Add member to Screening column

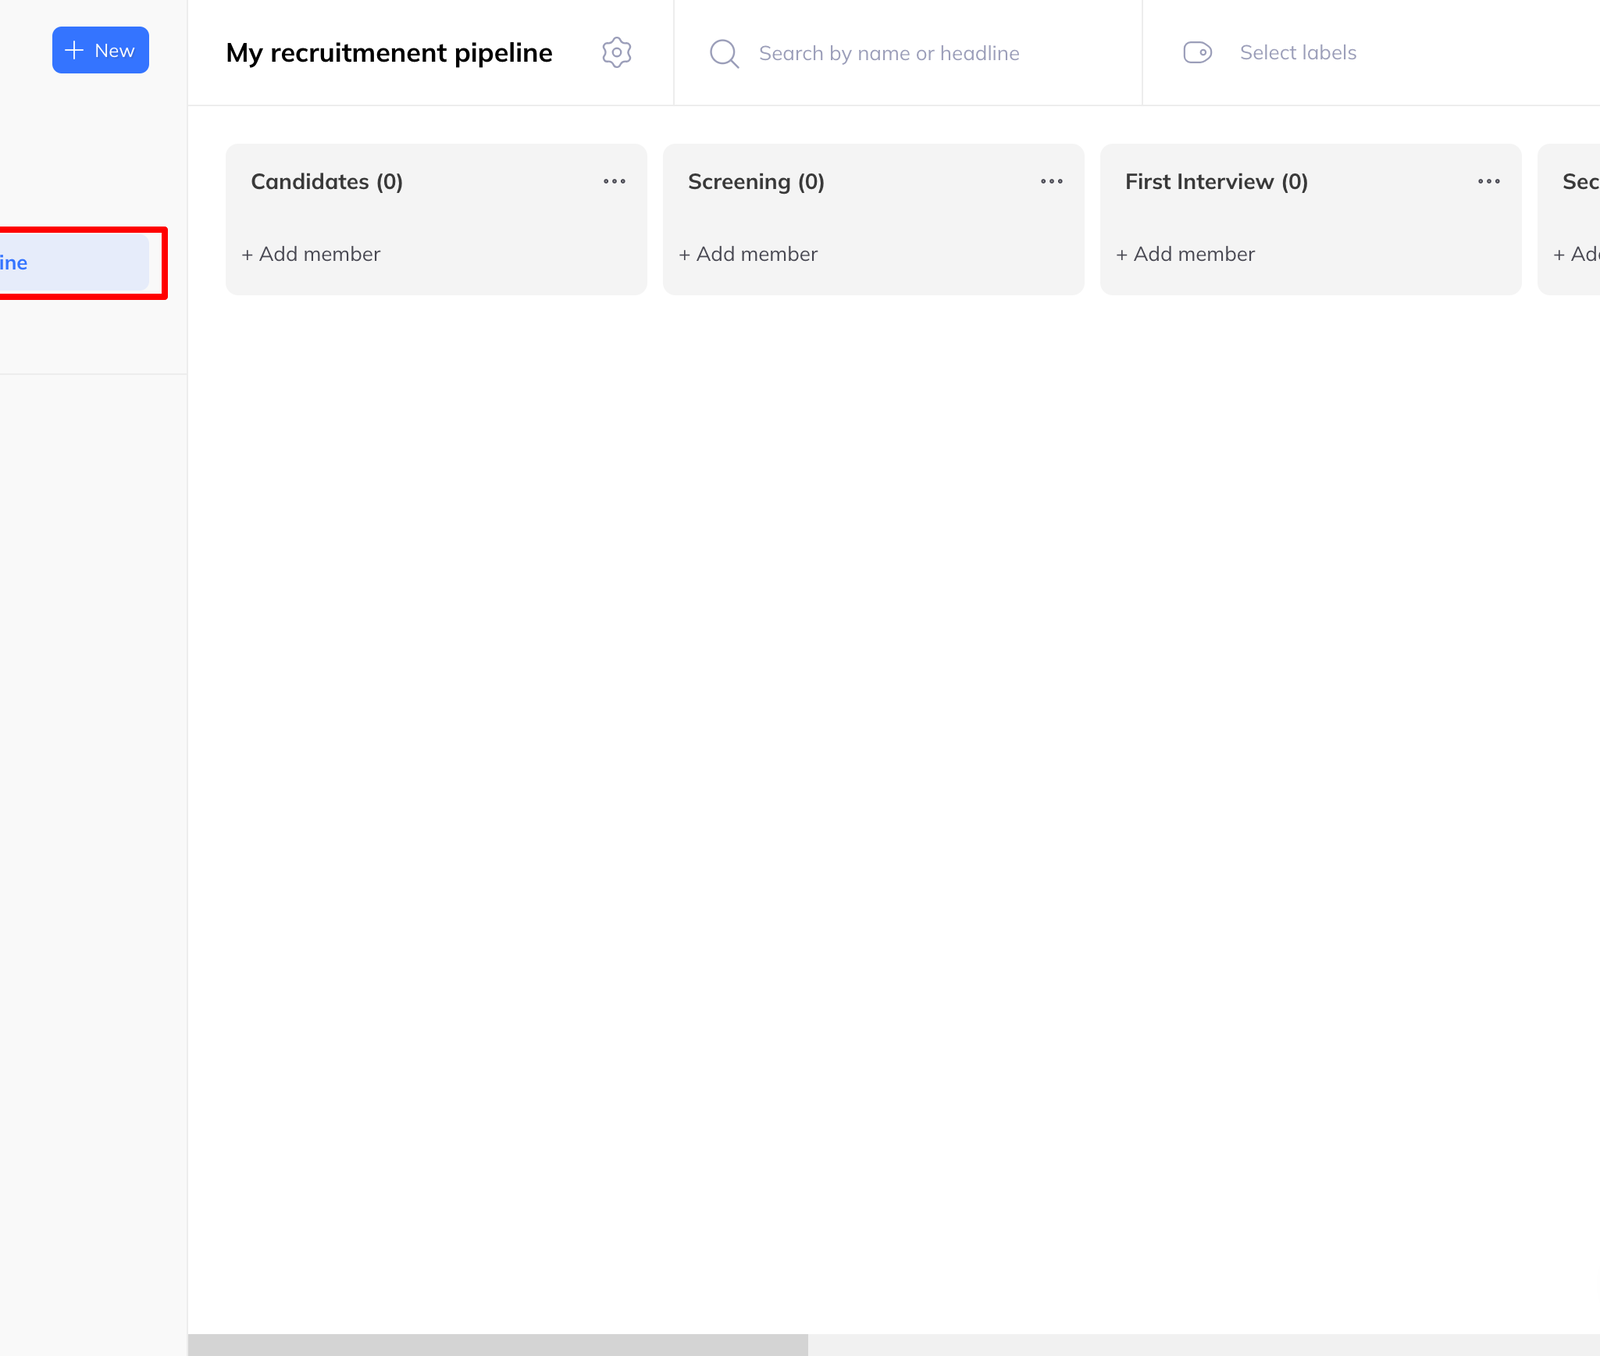748,254
